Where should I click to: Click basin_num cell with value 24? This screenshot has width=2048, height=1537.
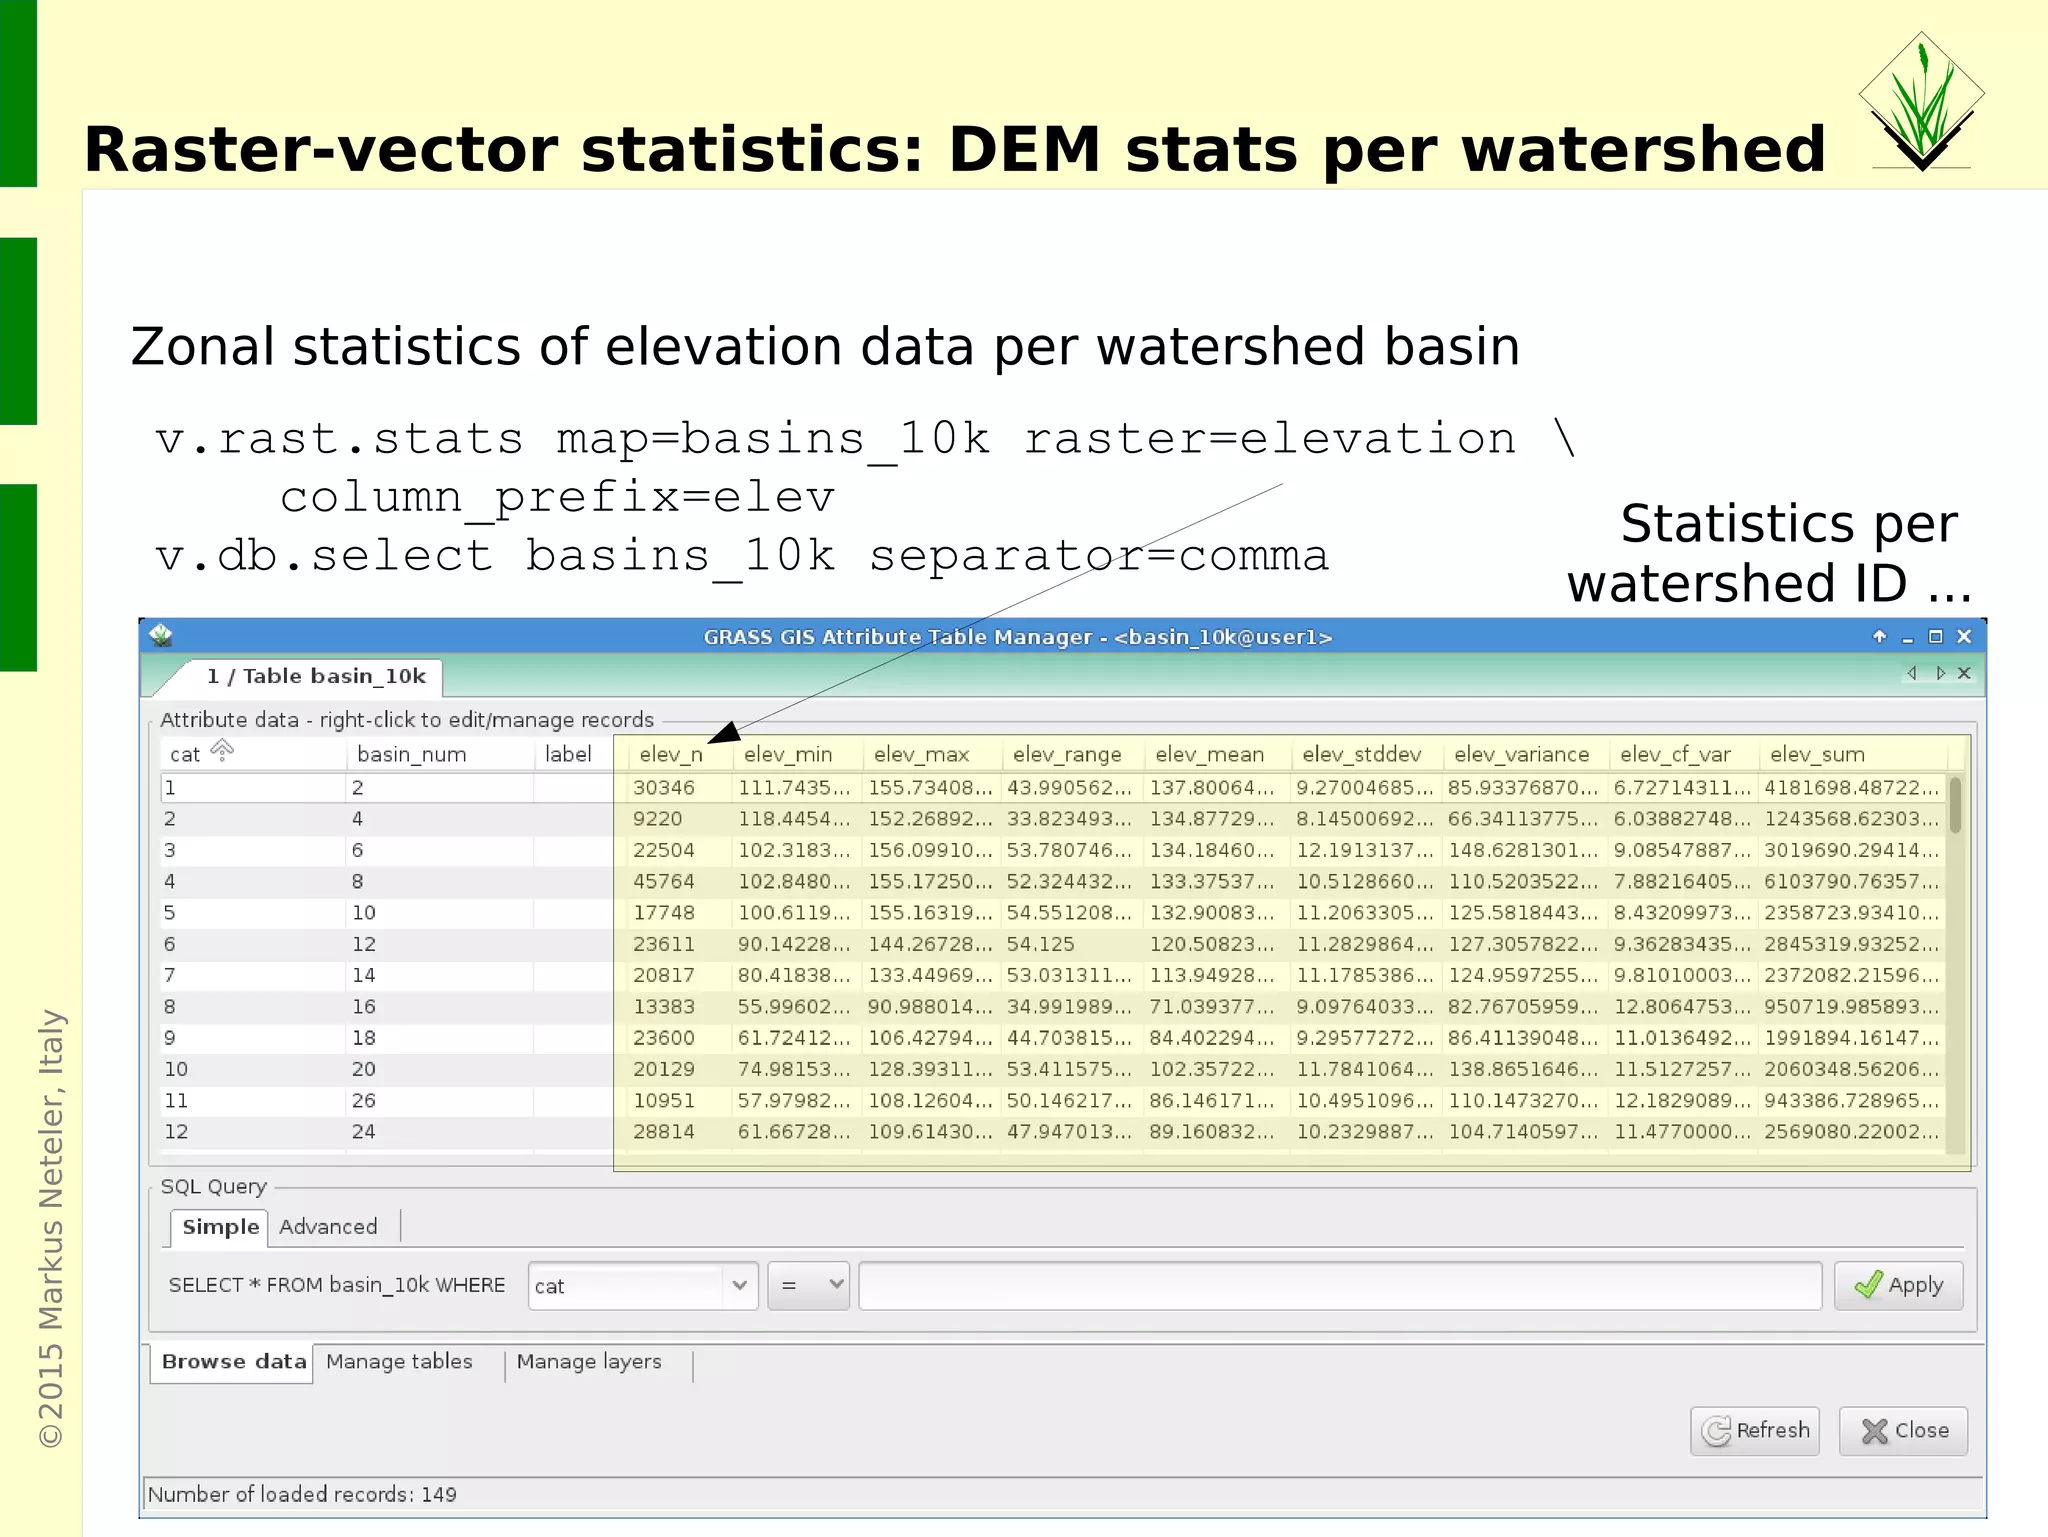tap(440, 1132)
